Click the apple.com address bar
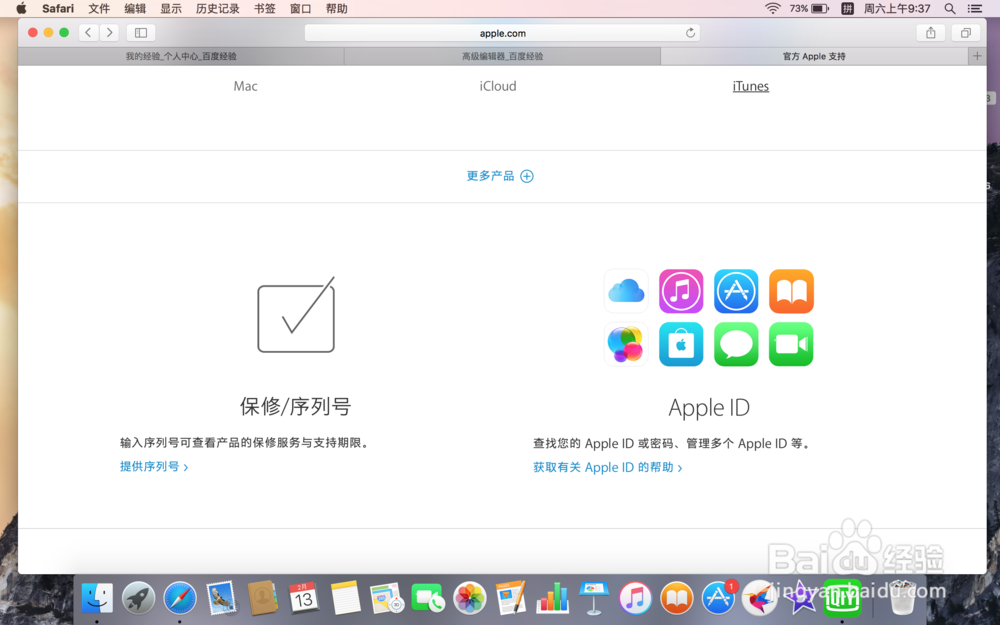Screen dimensions: 1000x625 503,33
